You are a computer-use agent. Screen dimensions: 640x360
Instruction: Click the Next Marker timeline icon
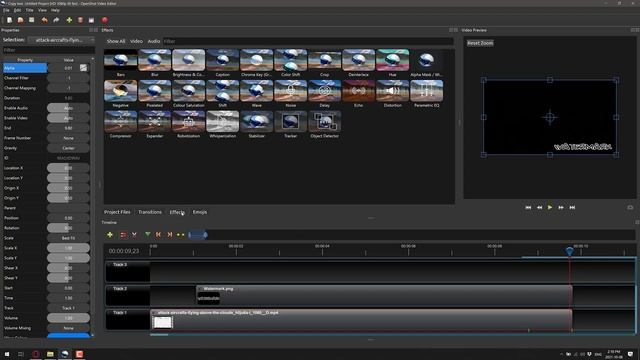coord(169,235)
